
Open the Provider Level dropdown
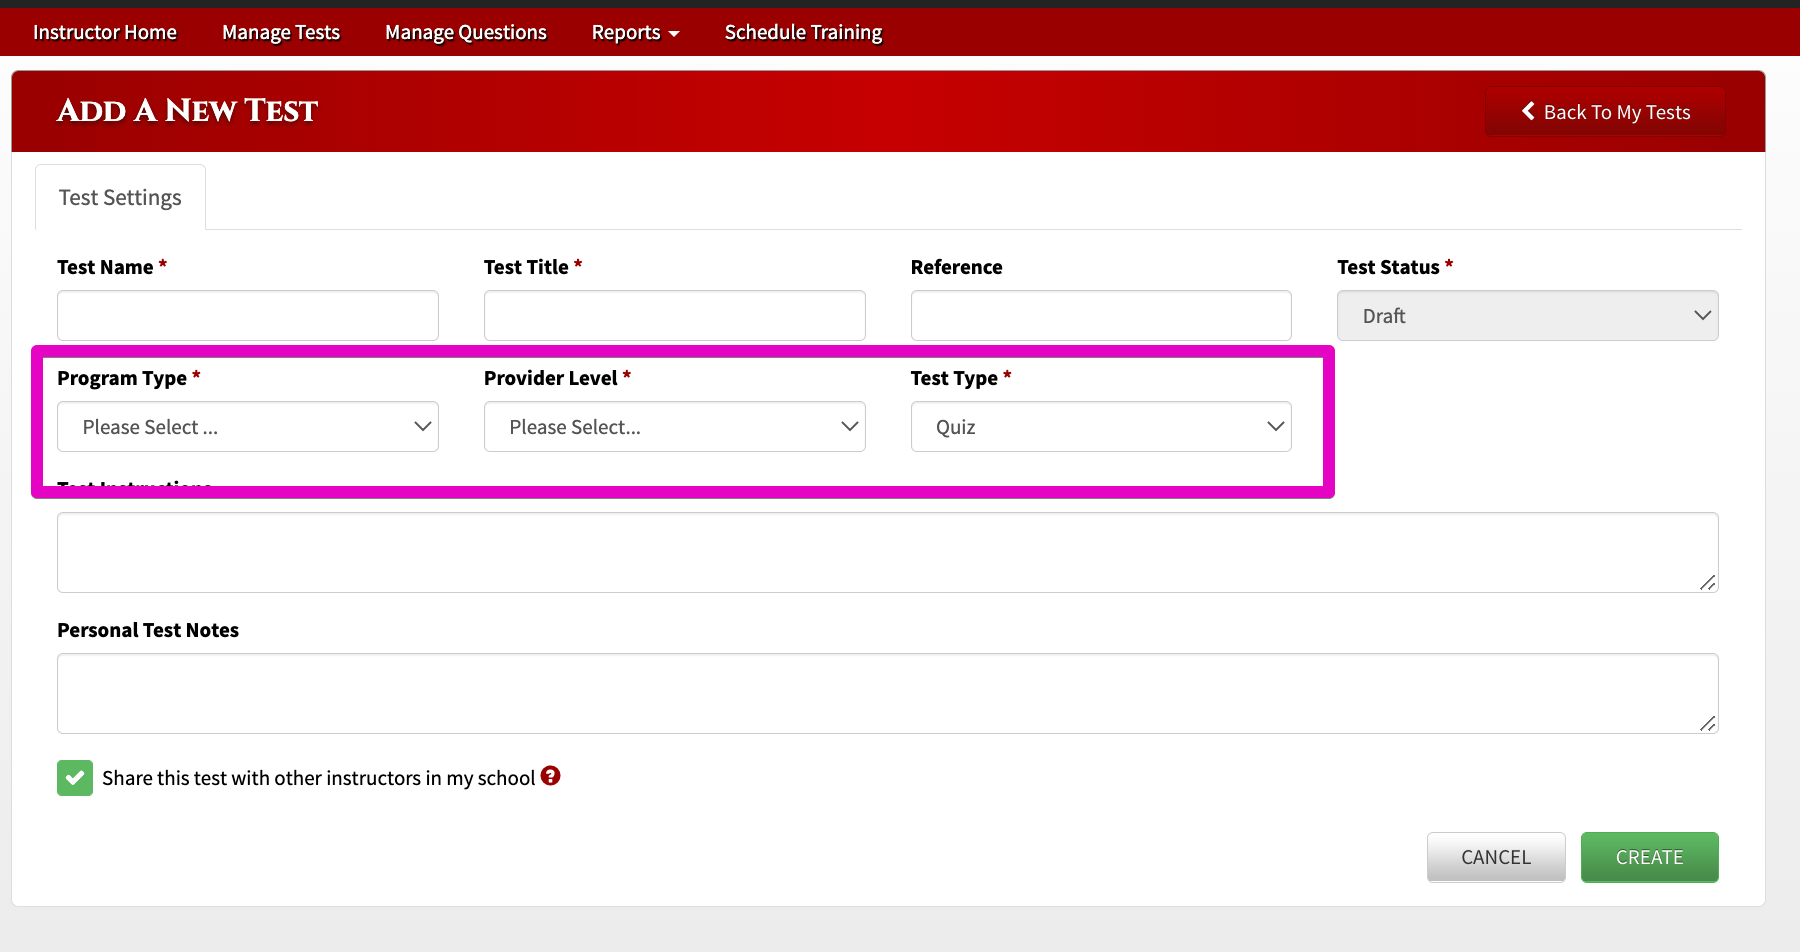tap(674, 426)
